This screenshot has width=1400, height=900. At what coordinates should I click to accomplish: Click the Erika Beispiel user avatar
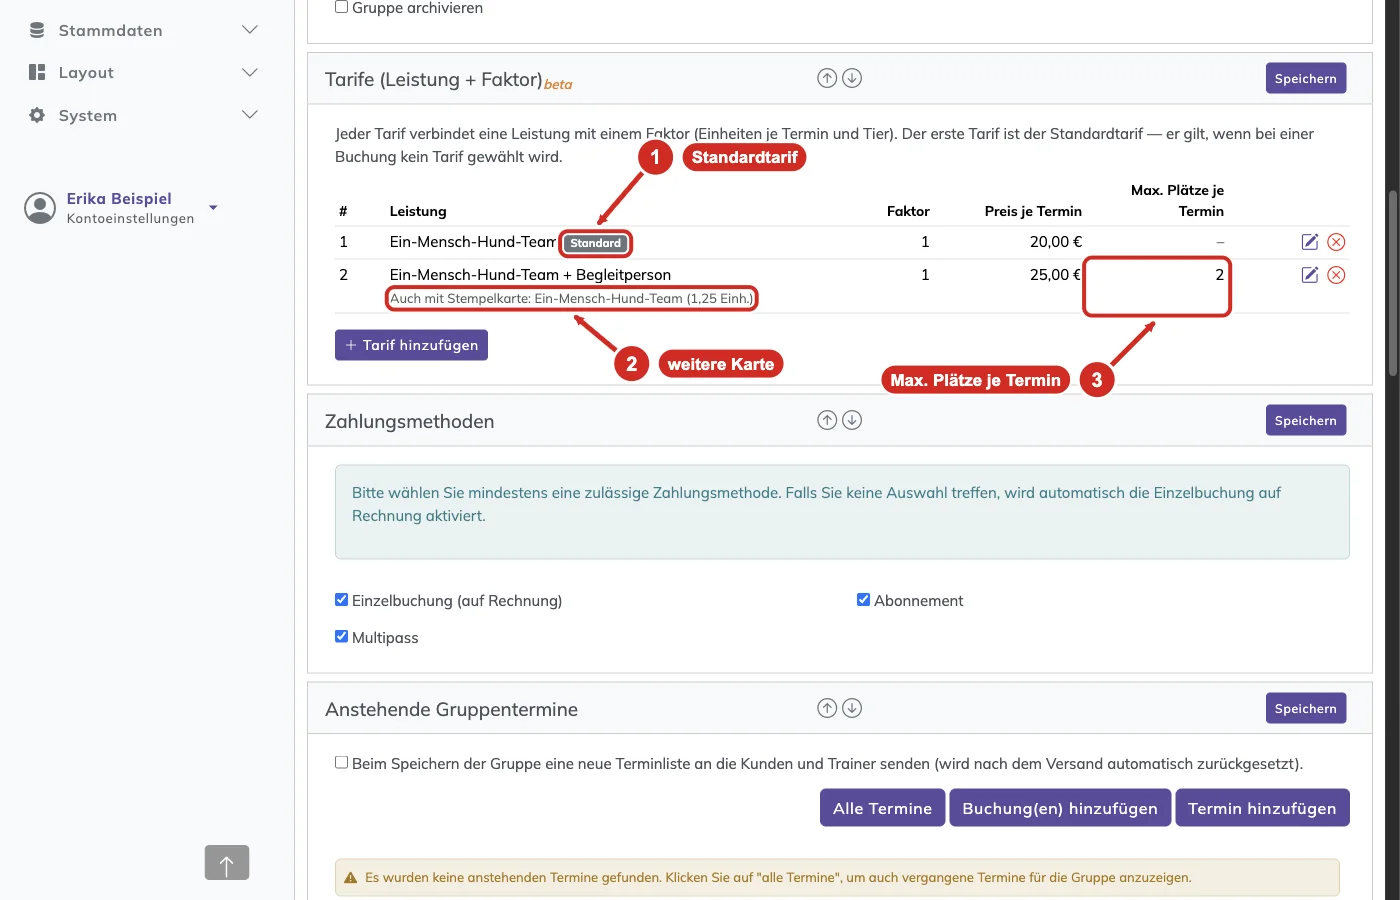40,208
